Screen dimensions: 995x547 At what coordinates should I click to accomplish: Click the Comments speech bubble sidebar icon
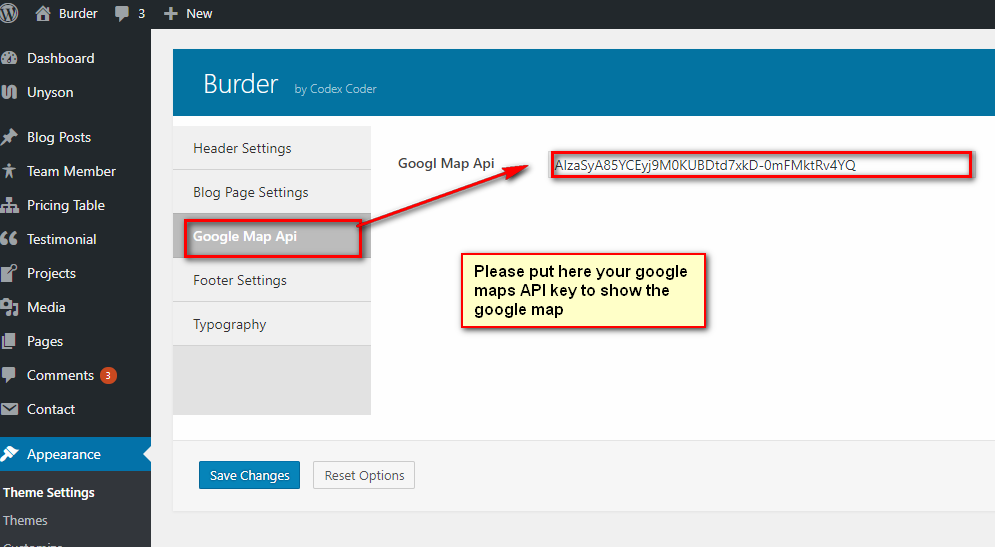[8, 375]
